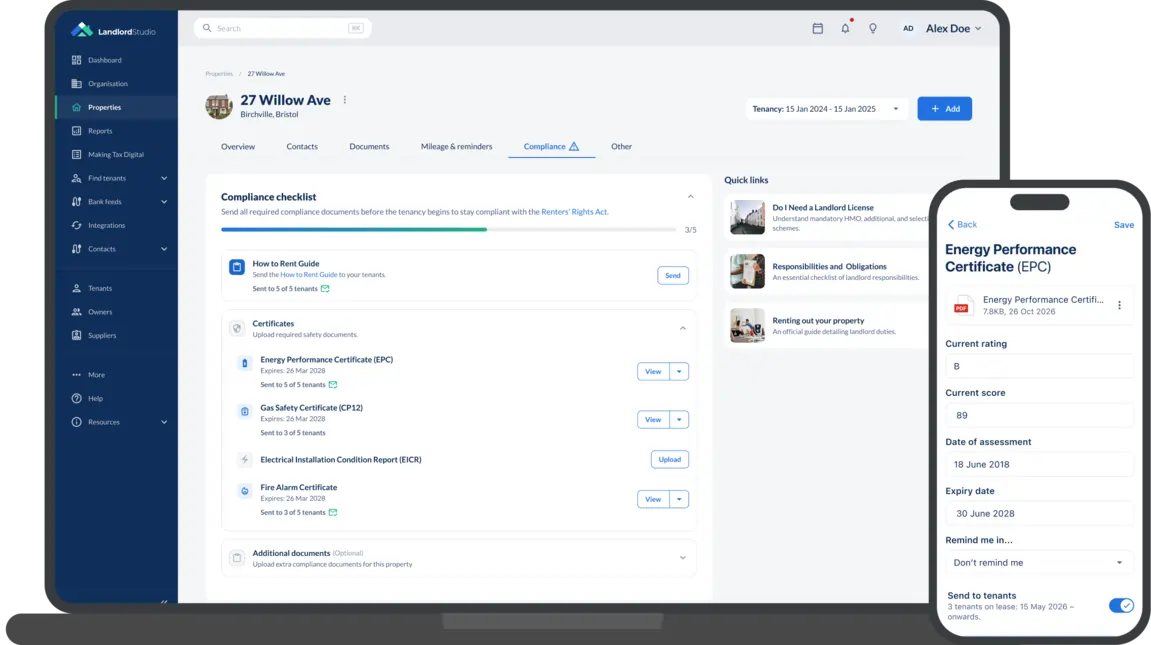The width and height of the screenshot is (1151, 645).
Task: Click the lightbulb tips icon
Action: point(873,29)
